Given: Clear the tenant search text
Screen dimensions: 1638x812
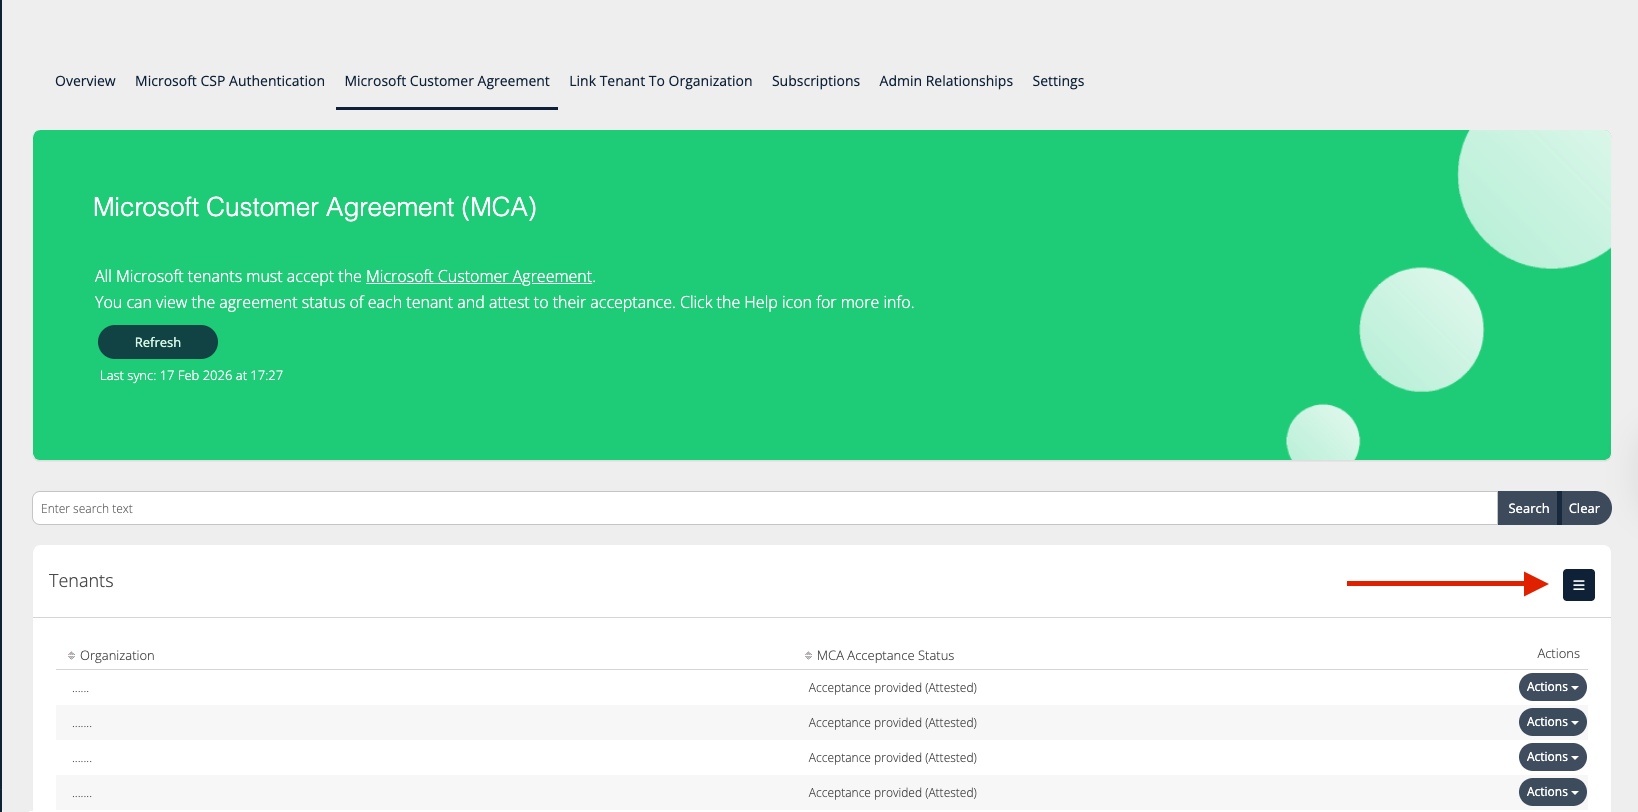Looking at the screenshot, I should pyautogui.click(x=1585, y=508).
